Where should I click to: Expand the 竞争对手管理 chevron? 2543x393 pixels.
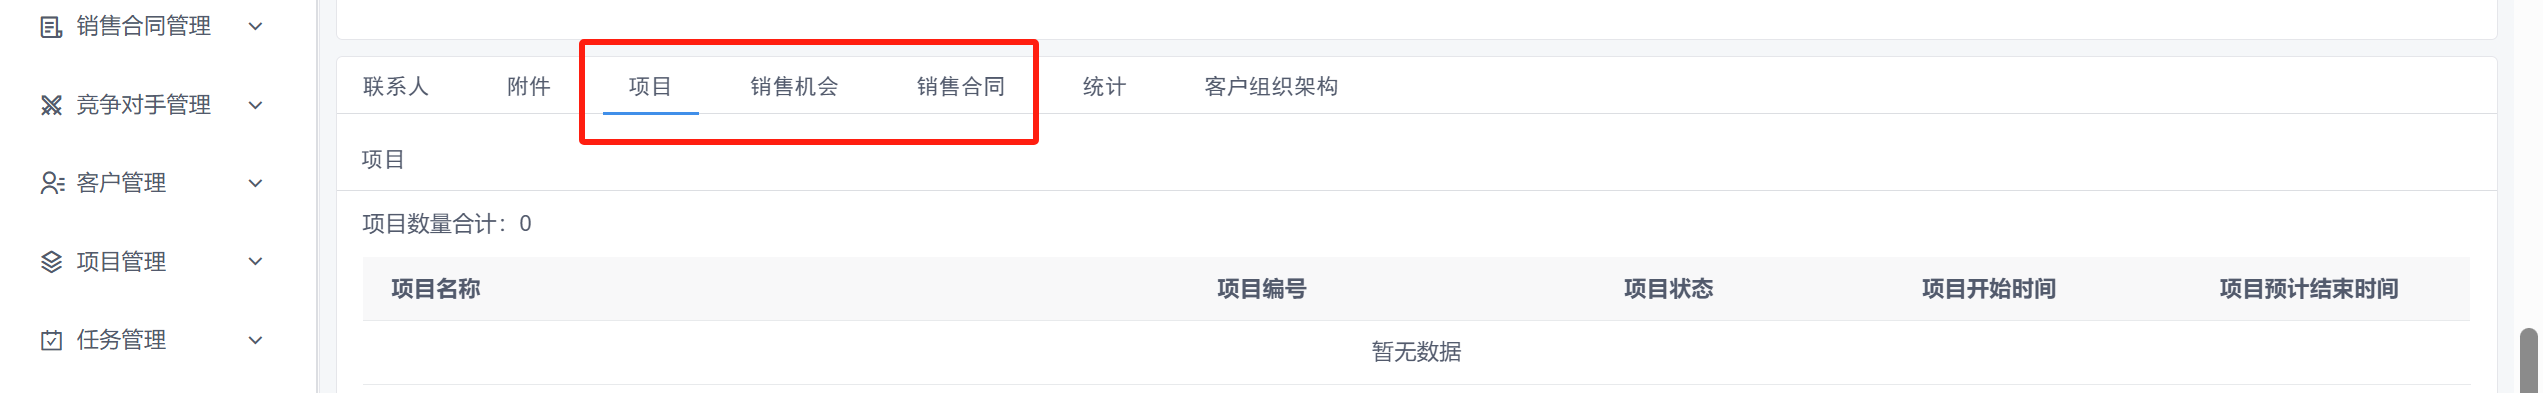pyautogui.click(x=256, y=105)
